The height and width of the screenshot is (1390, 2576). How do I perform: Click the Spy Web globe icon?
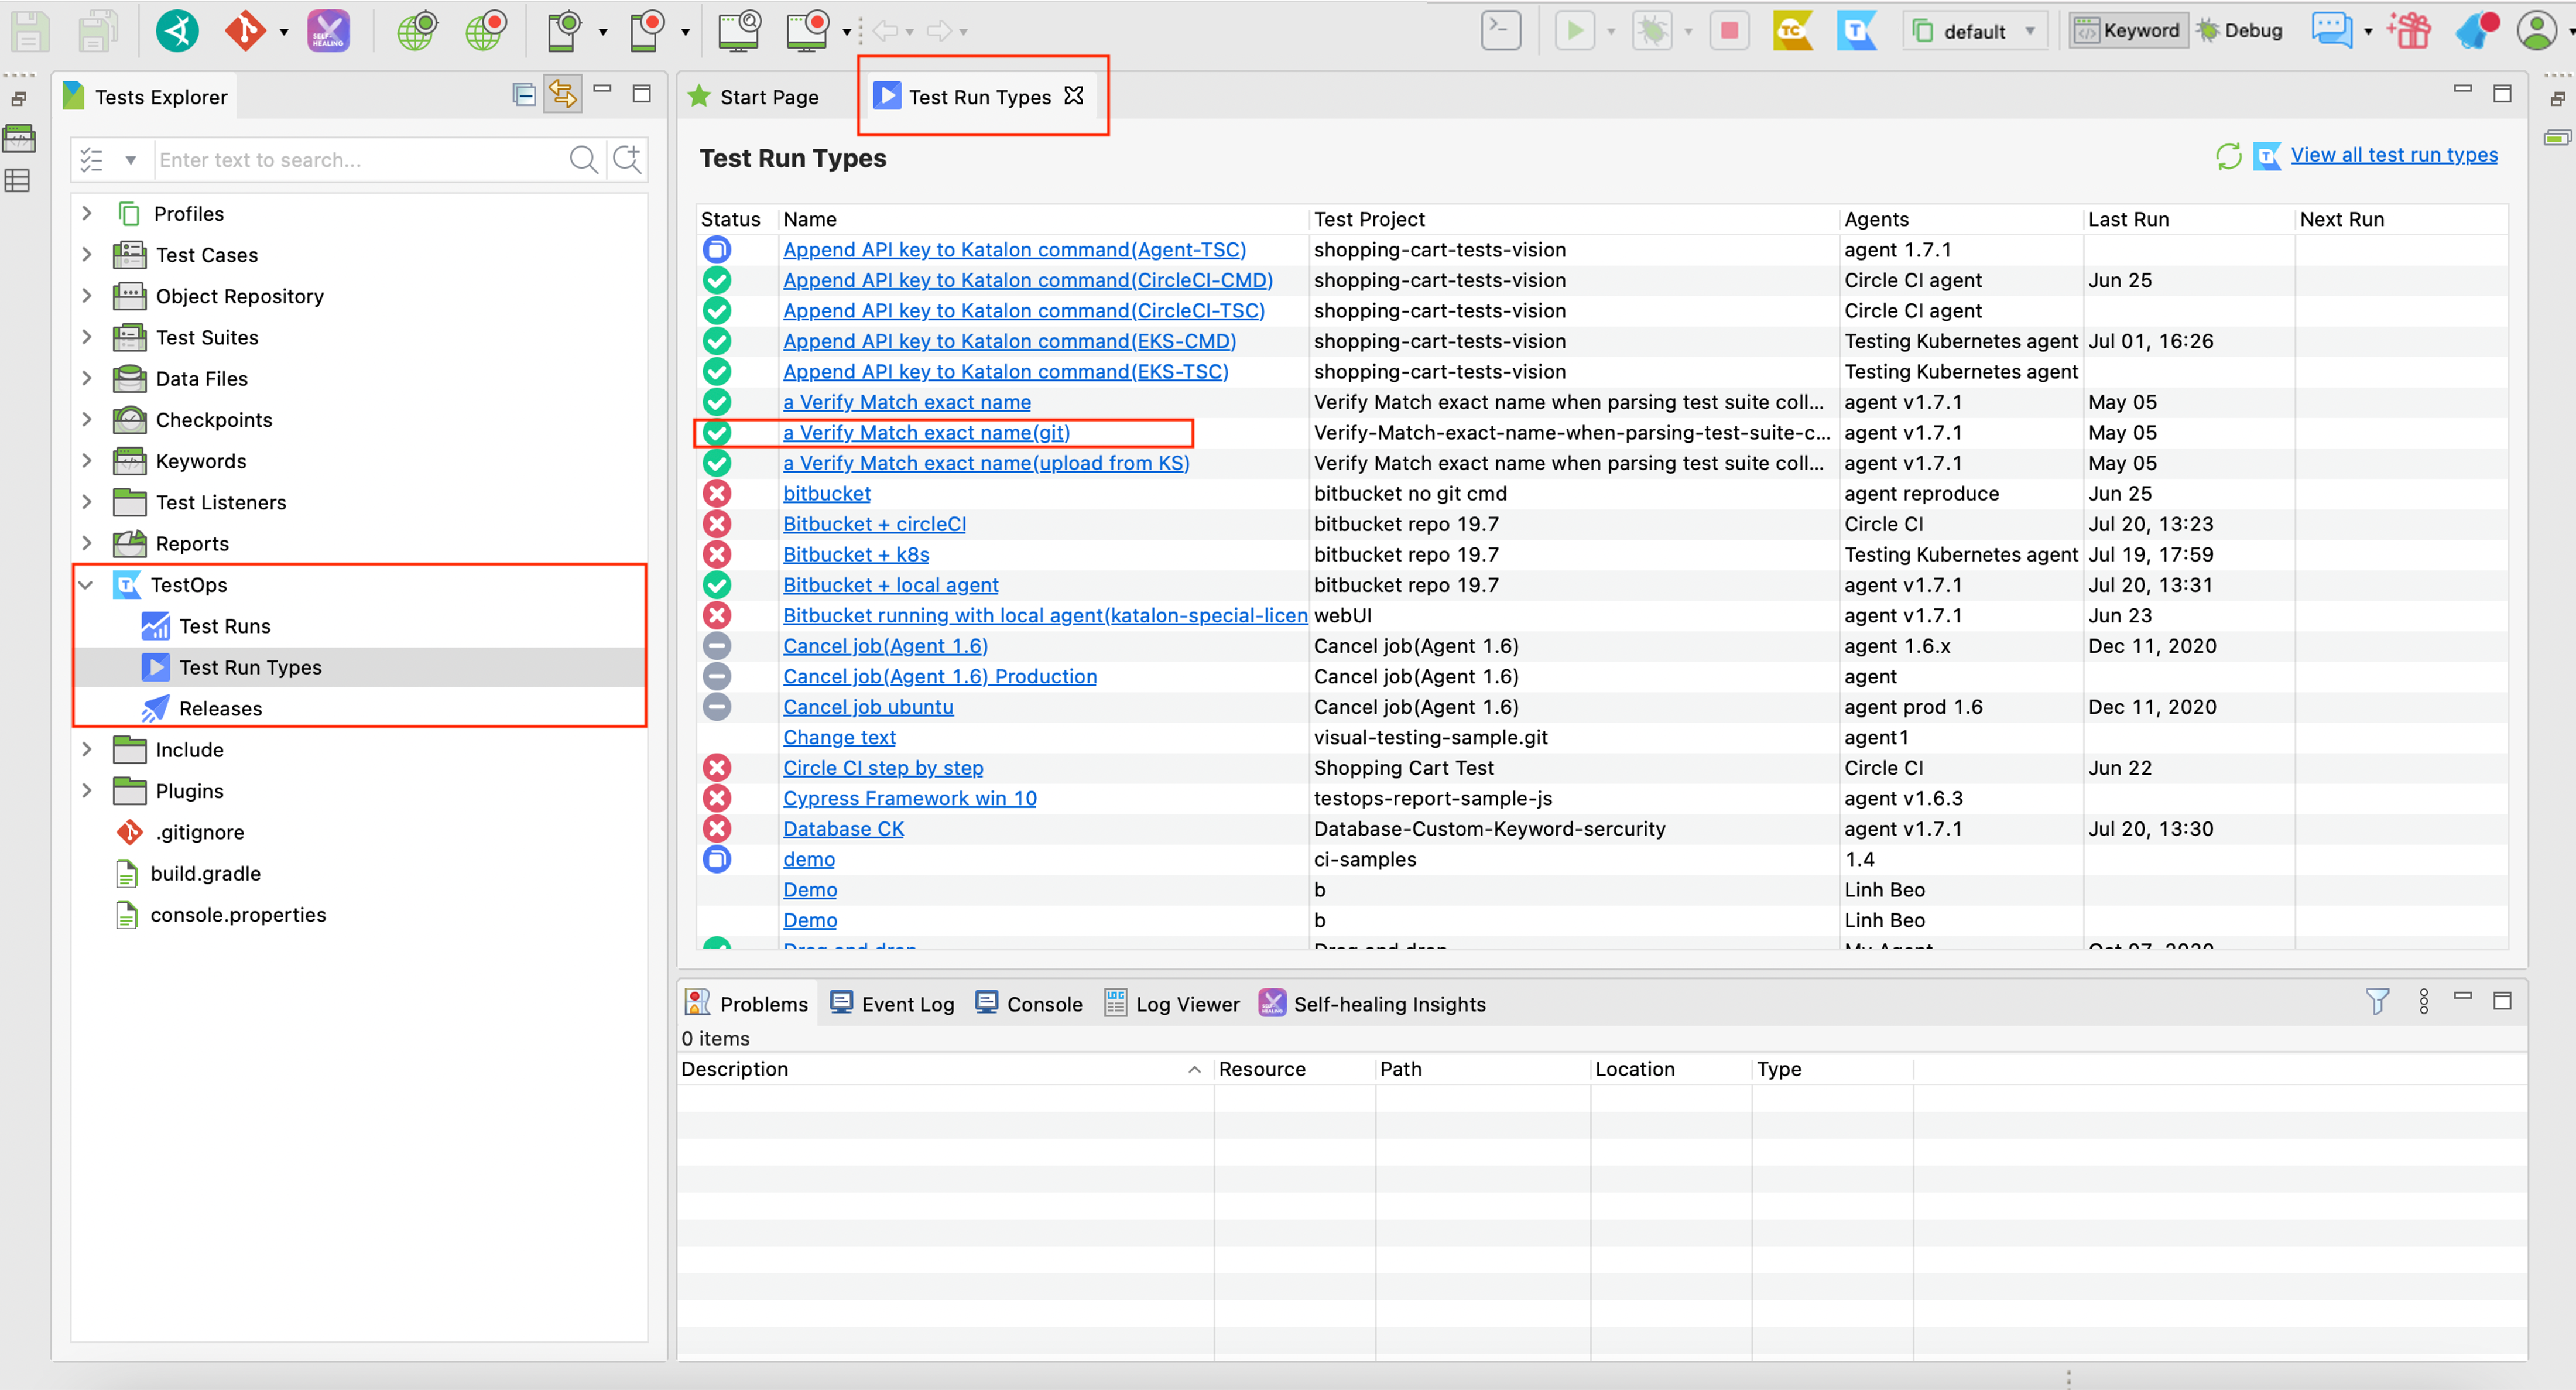pyautogui.click(x=417, y=31)
